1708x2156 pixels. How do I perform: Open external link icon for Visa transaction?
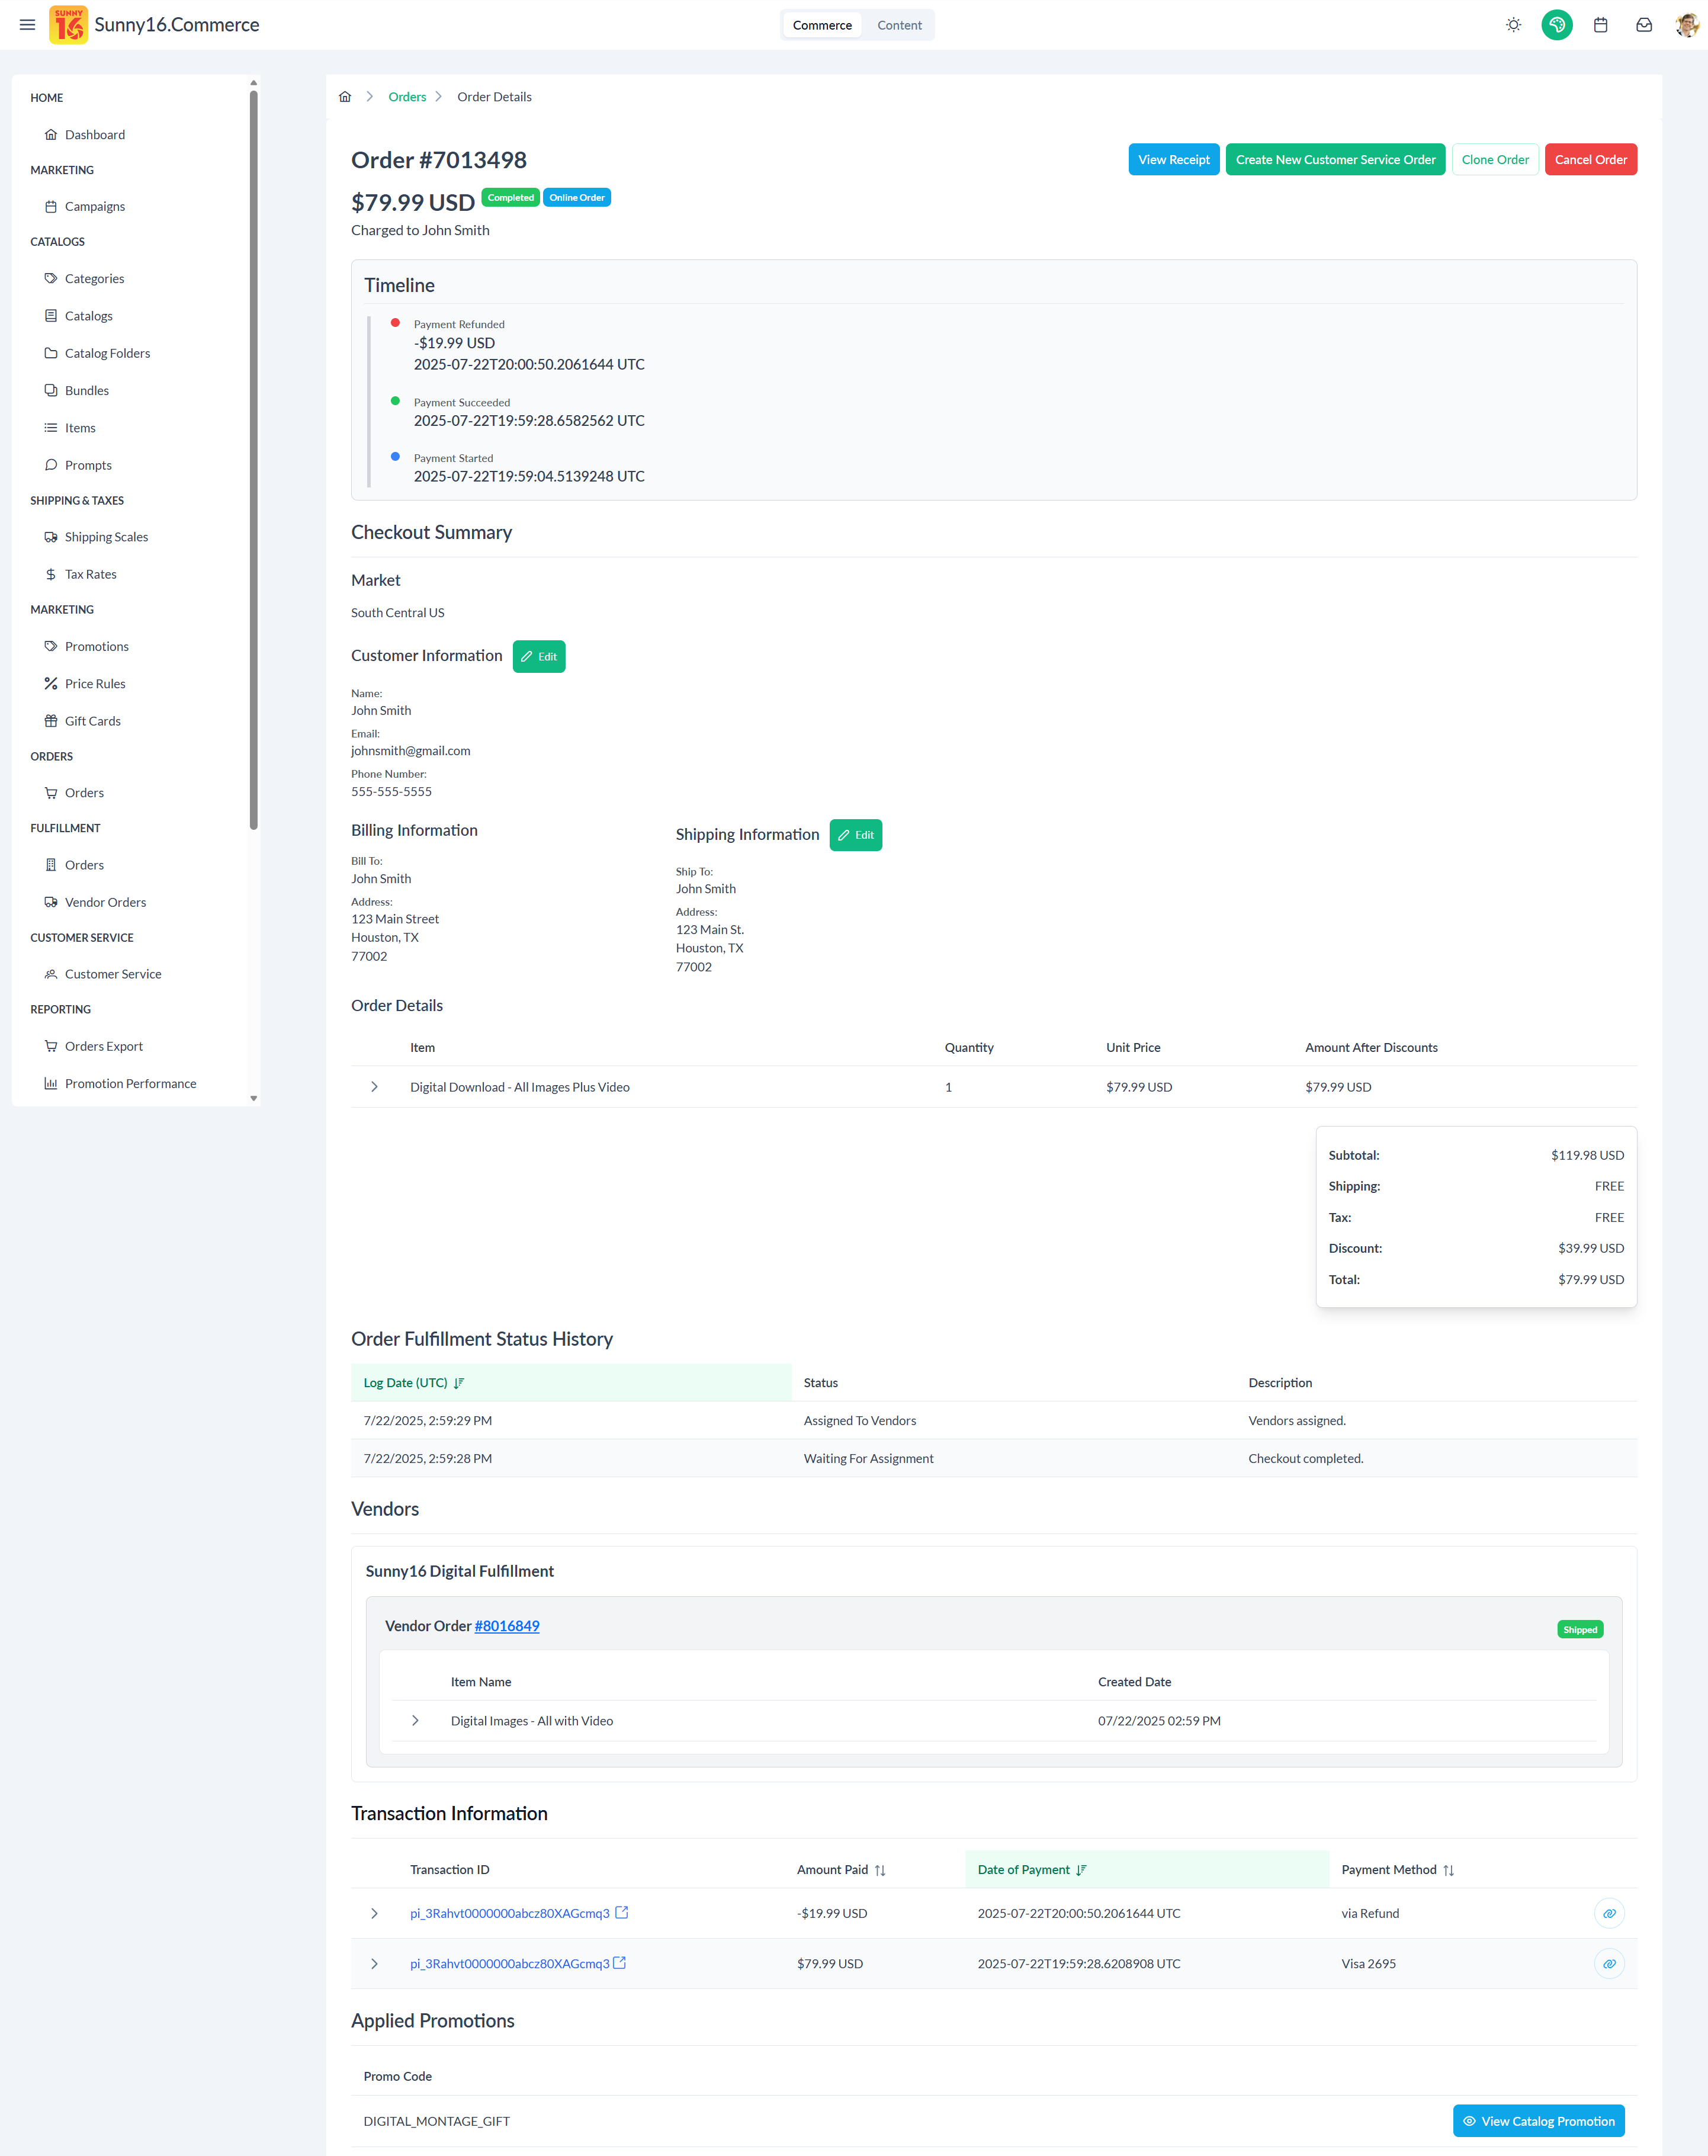[x=620, y=1963]
